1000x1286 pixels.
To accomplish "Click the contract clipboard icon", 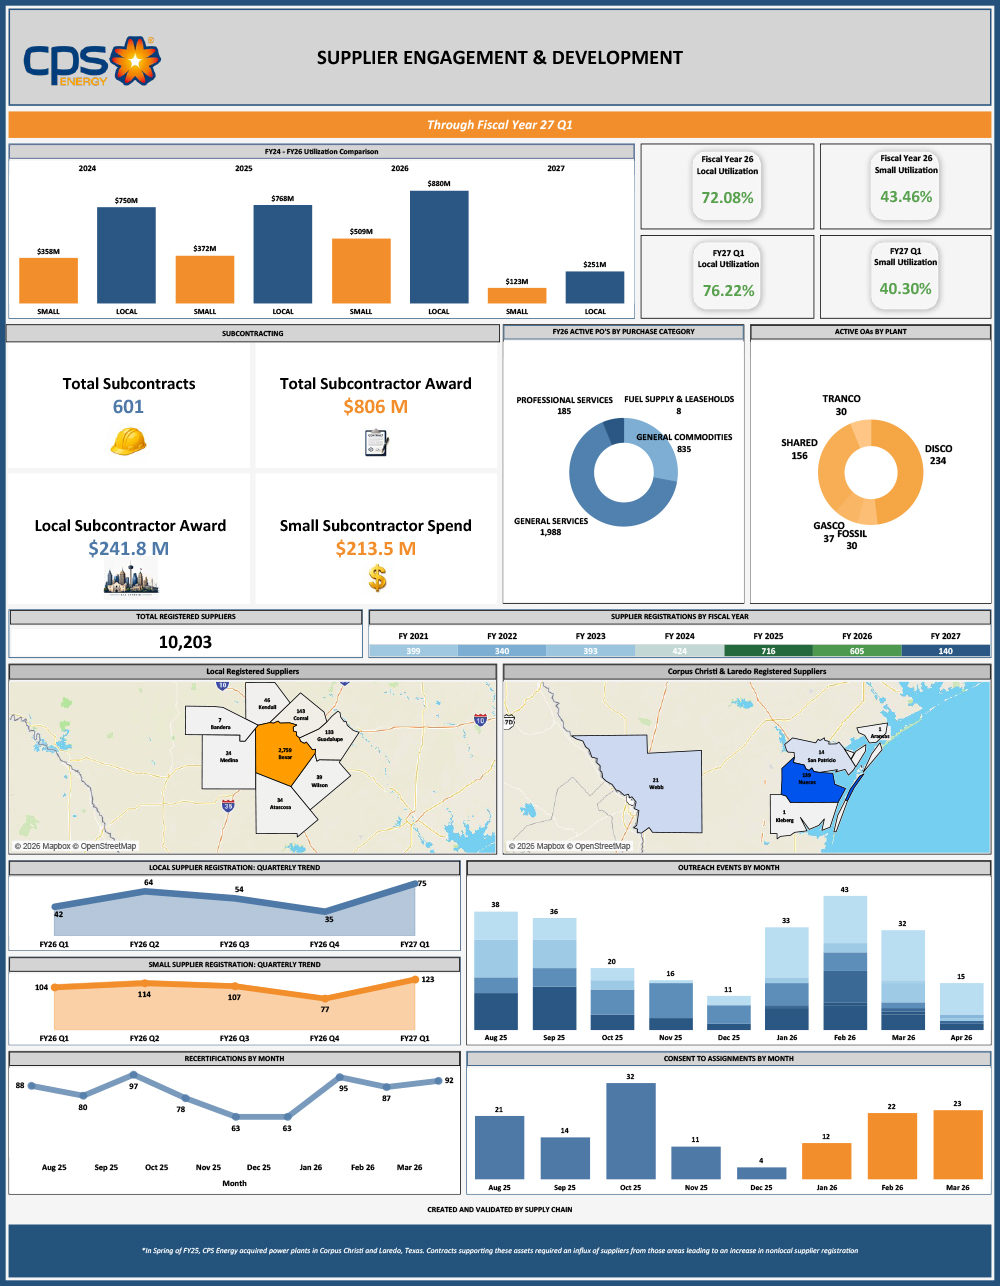I will [376, 443].
